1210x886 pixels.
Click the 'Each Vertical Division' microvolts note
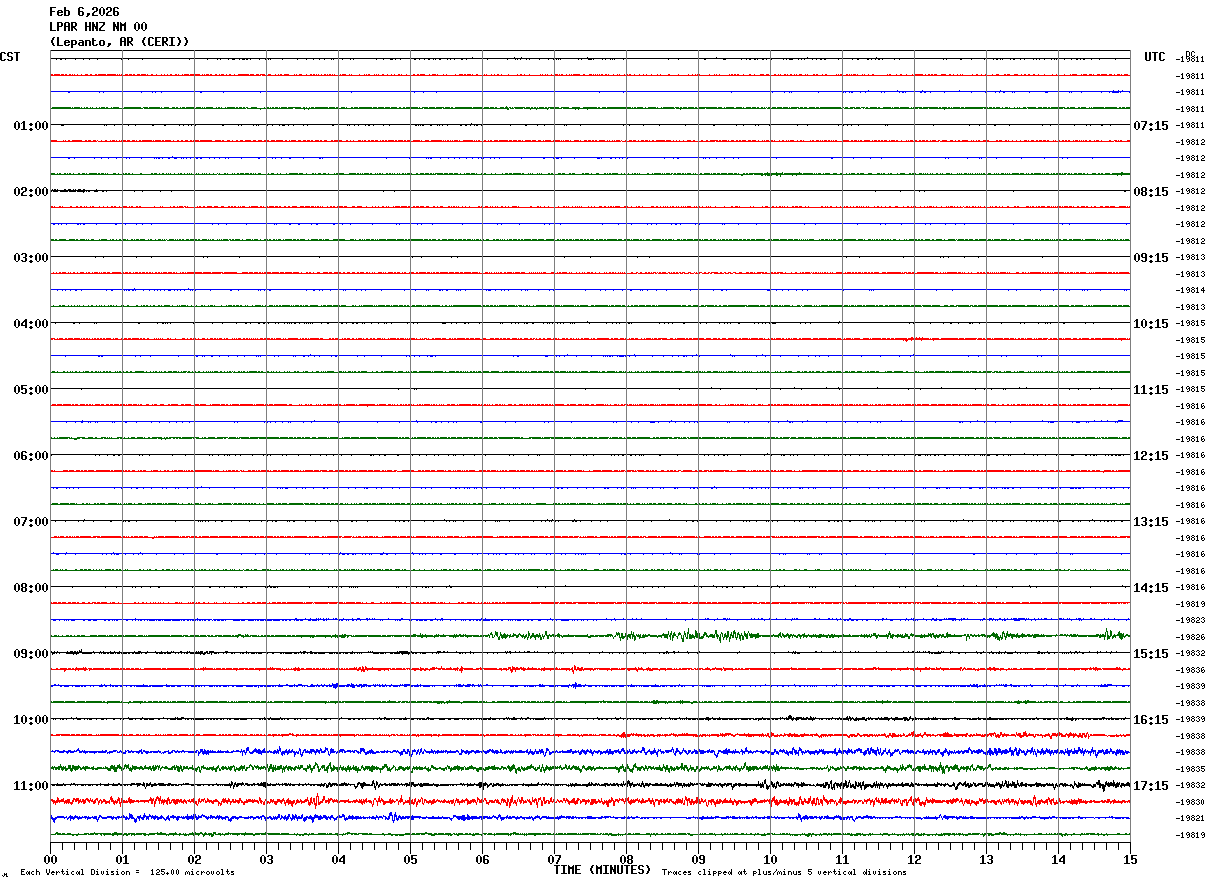pos(127,873)
